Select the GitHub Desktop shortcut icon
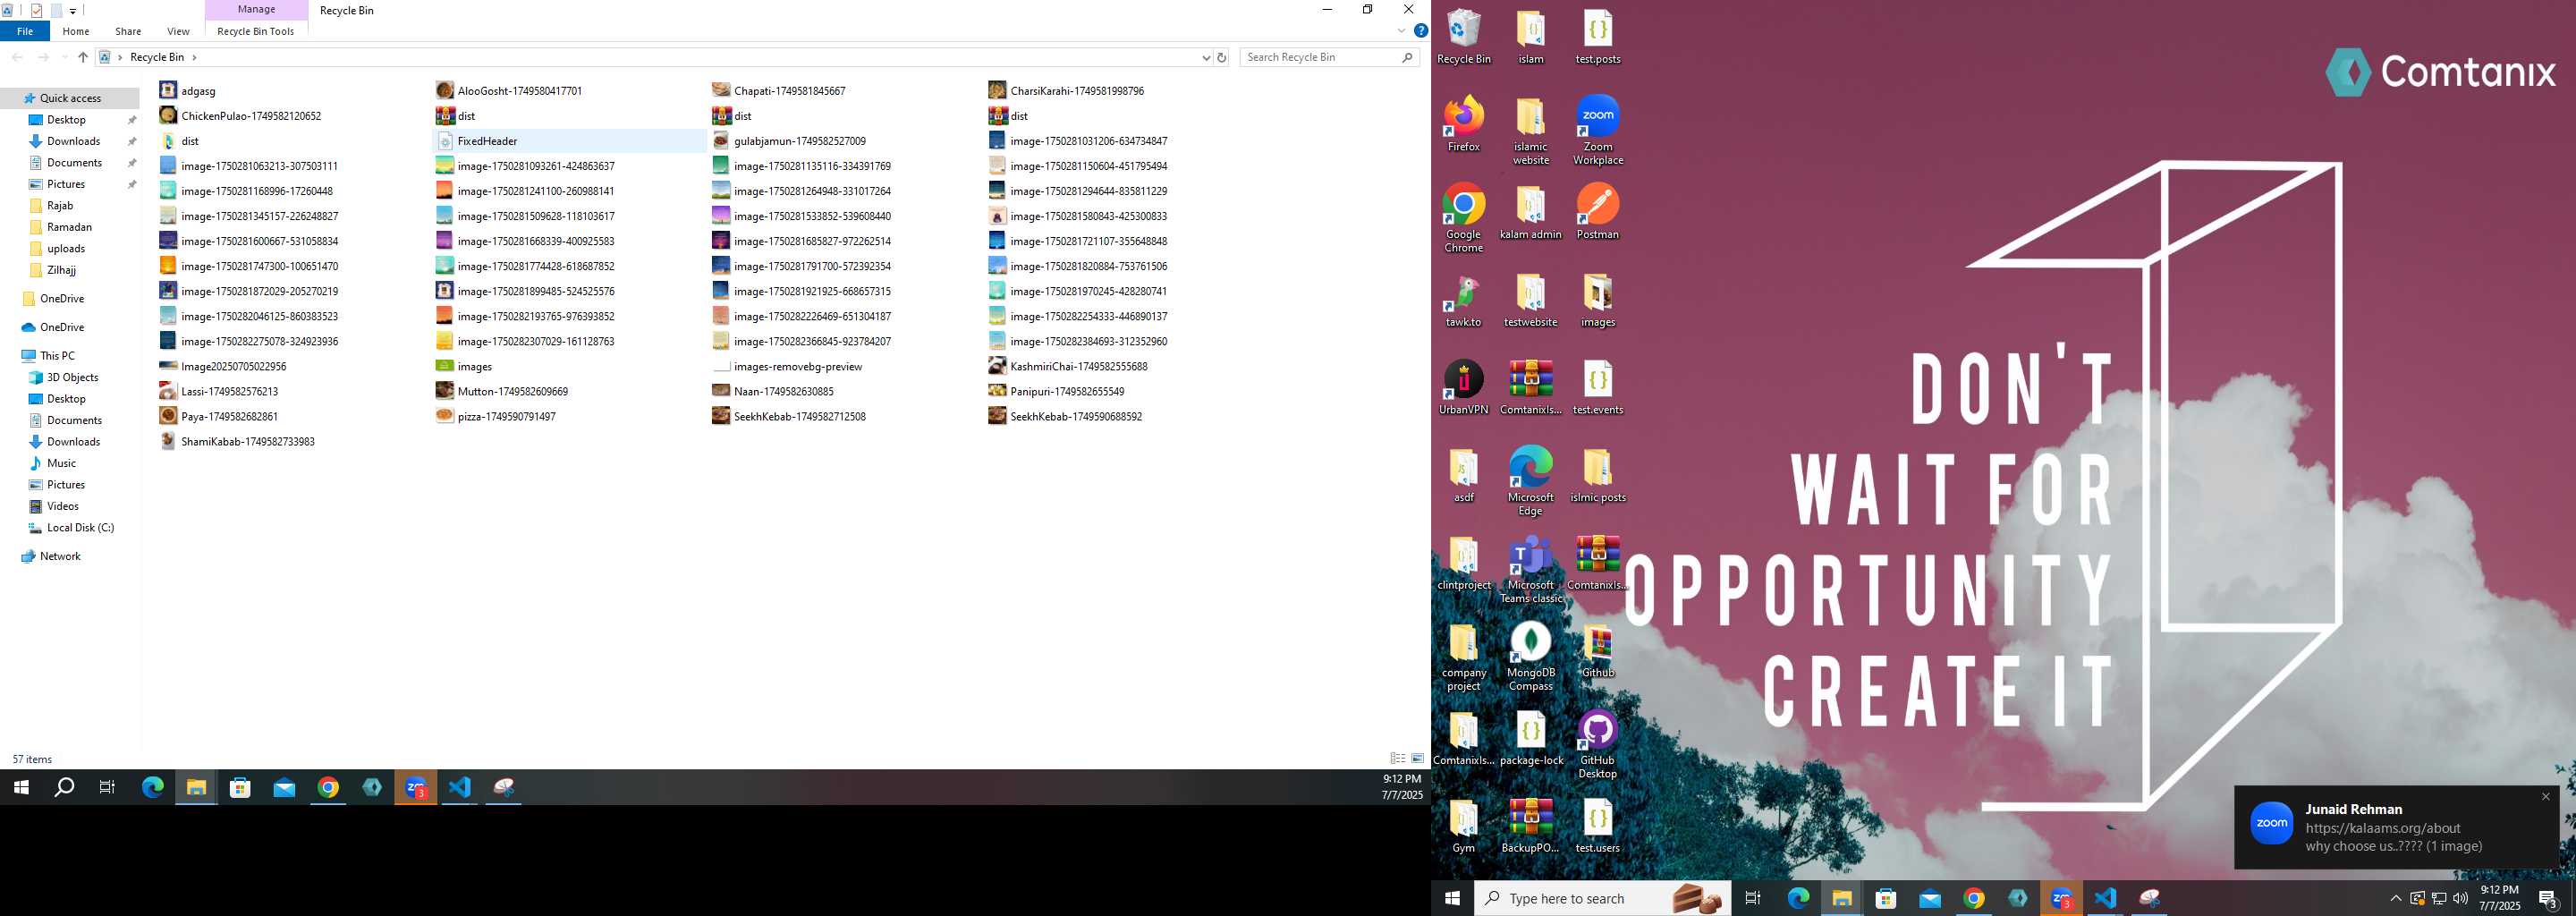 (1597, 744)
